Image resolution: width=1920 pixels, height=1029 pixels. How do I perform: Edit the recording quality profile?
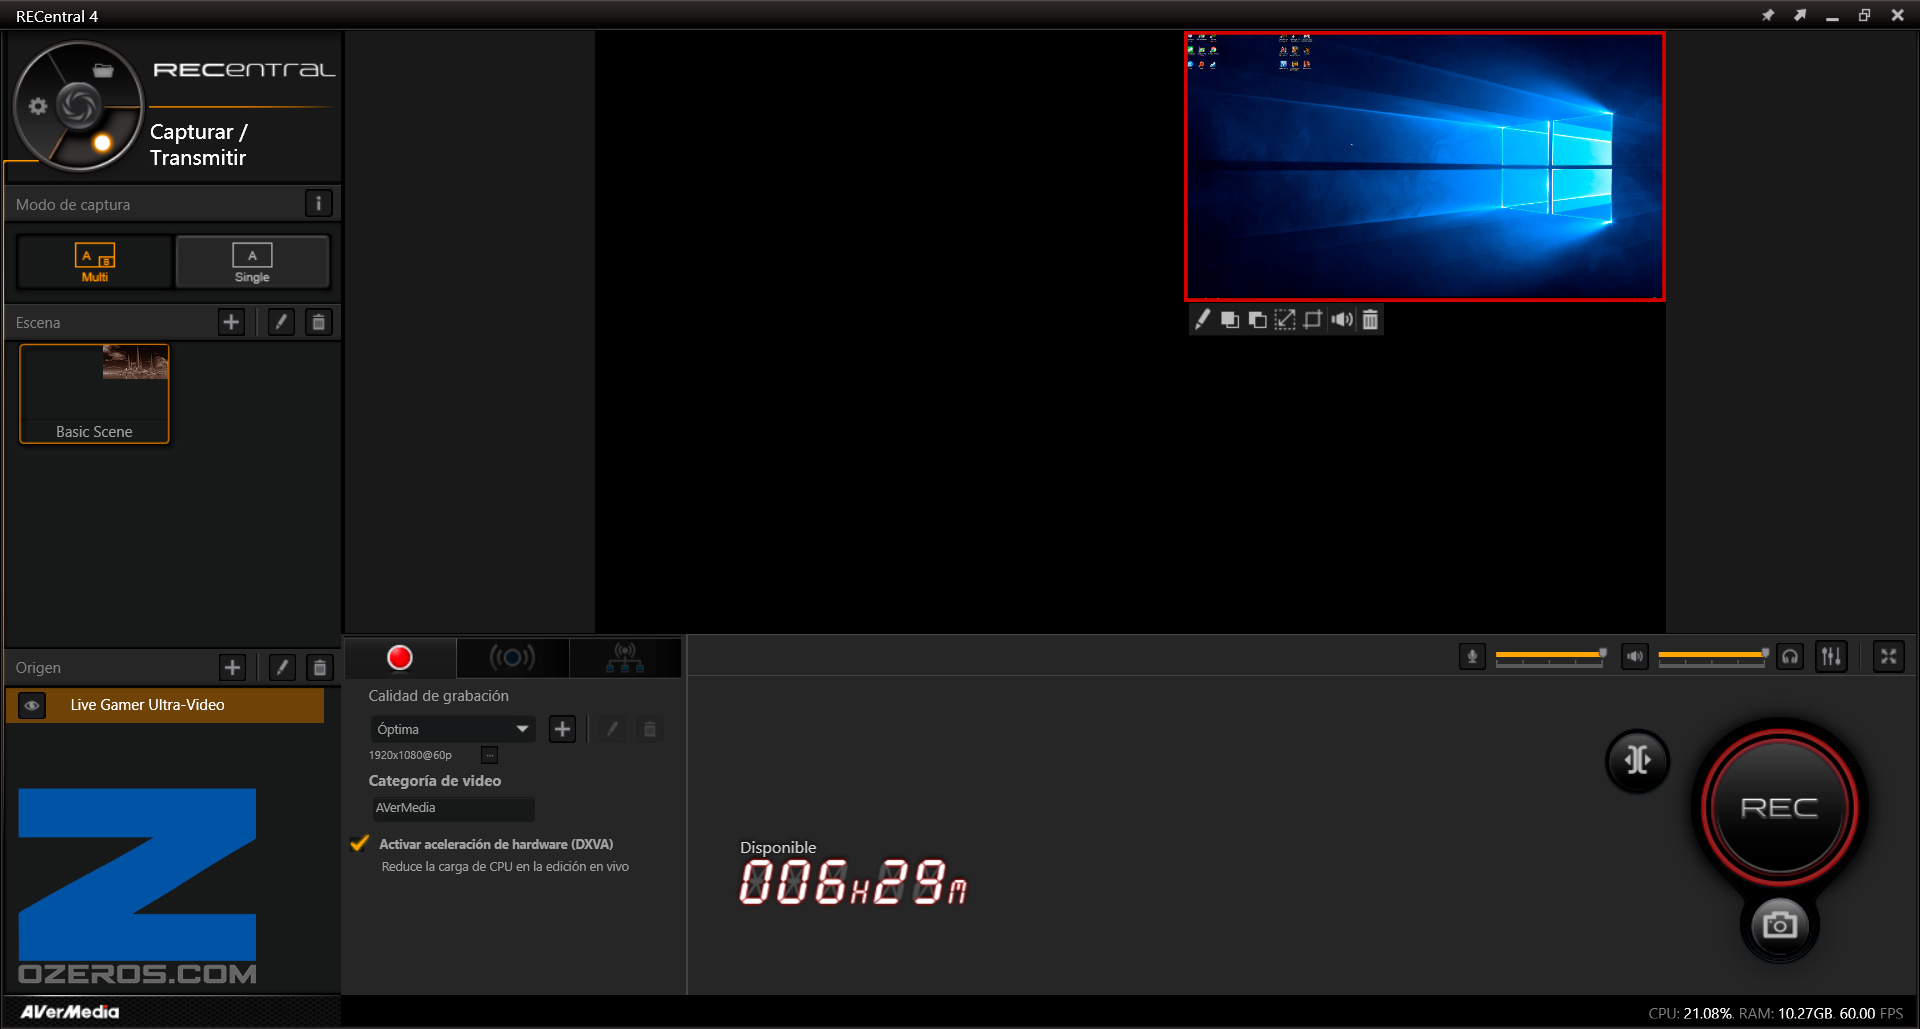click(x=612, y=729)
